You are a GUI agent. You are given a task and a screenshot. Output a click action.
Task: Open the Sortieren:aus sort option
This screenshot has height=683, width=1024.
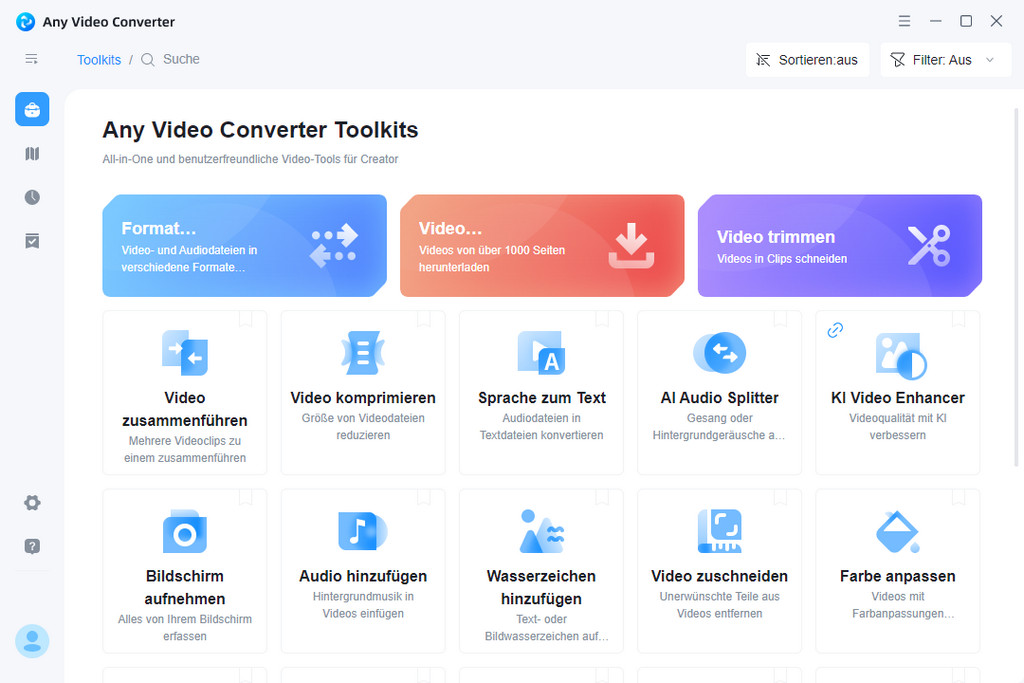tap(807, 60)
